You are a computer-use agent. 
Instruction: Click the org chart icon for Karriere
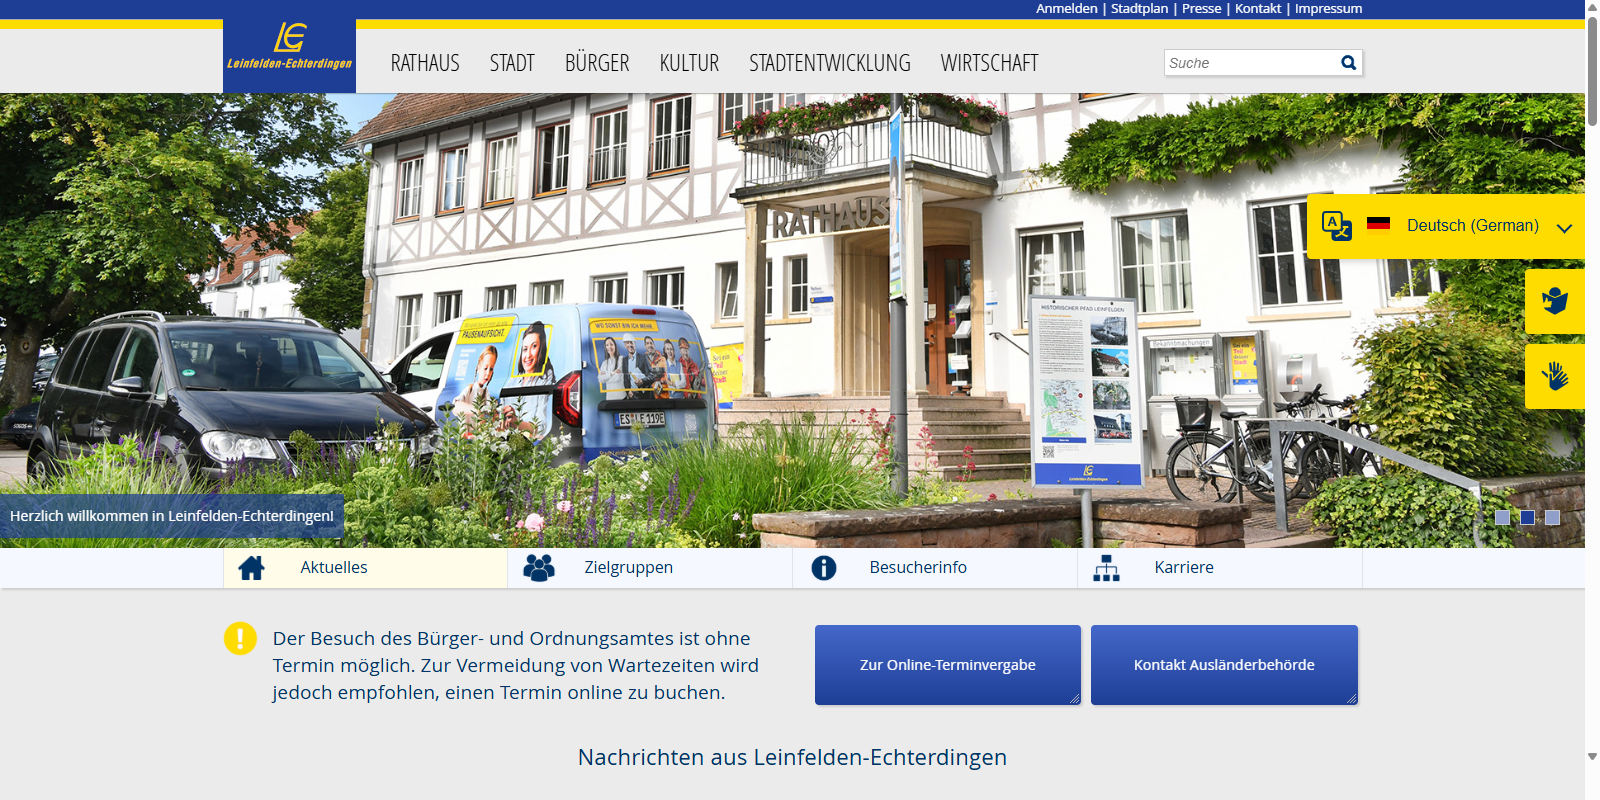(1106, 568)
